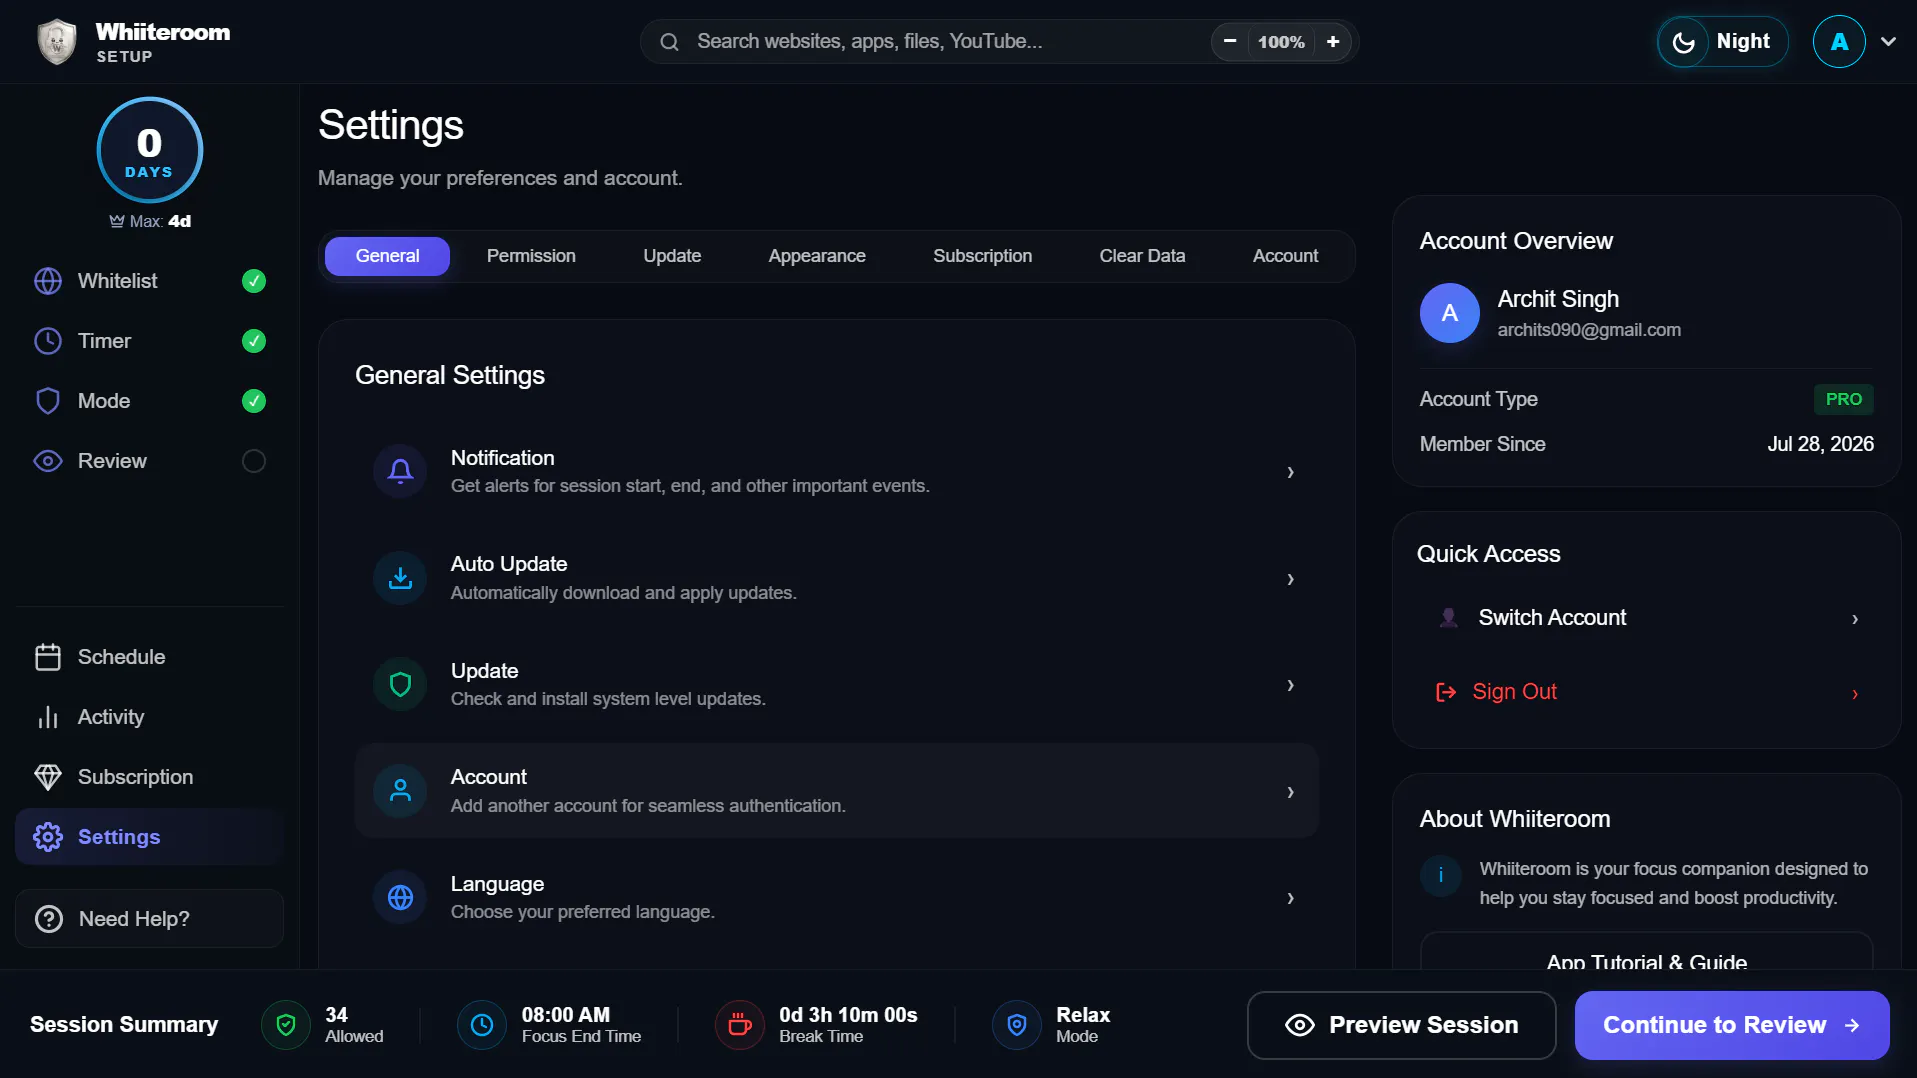Toggle the Timer green checkmark
Image resolution: width=1917 pixels, height=1078 pixels.
[254, 341]
